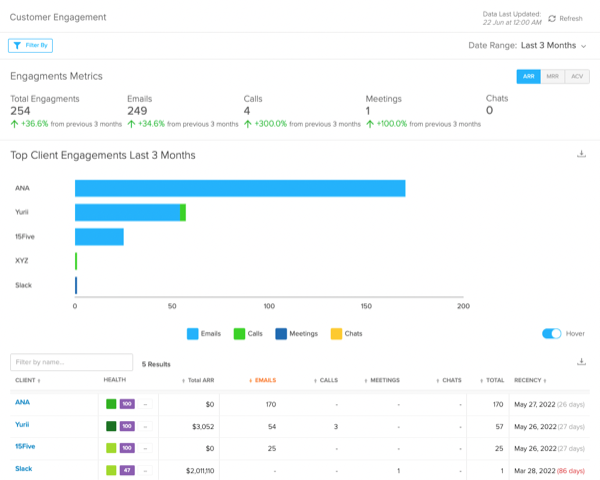
Task: Toggle Calls legend series visibility
Action: tap(240, 334)
